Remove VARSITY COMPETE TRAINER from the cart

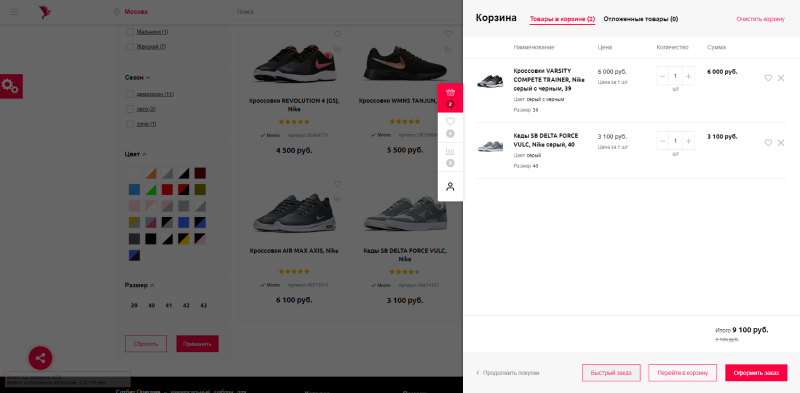click(781, 78)
